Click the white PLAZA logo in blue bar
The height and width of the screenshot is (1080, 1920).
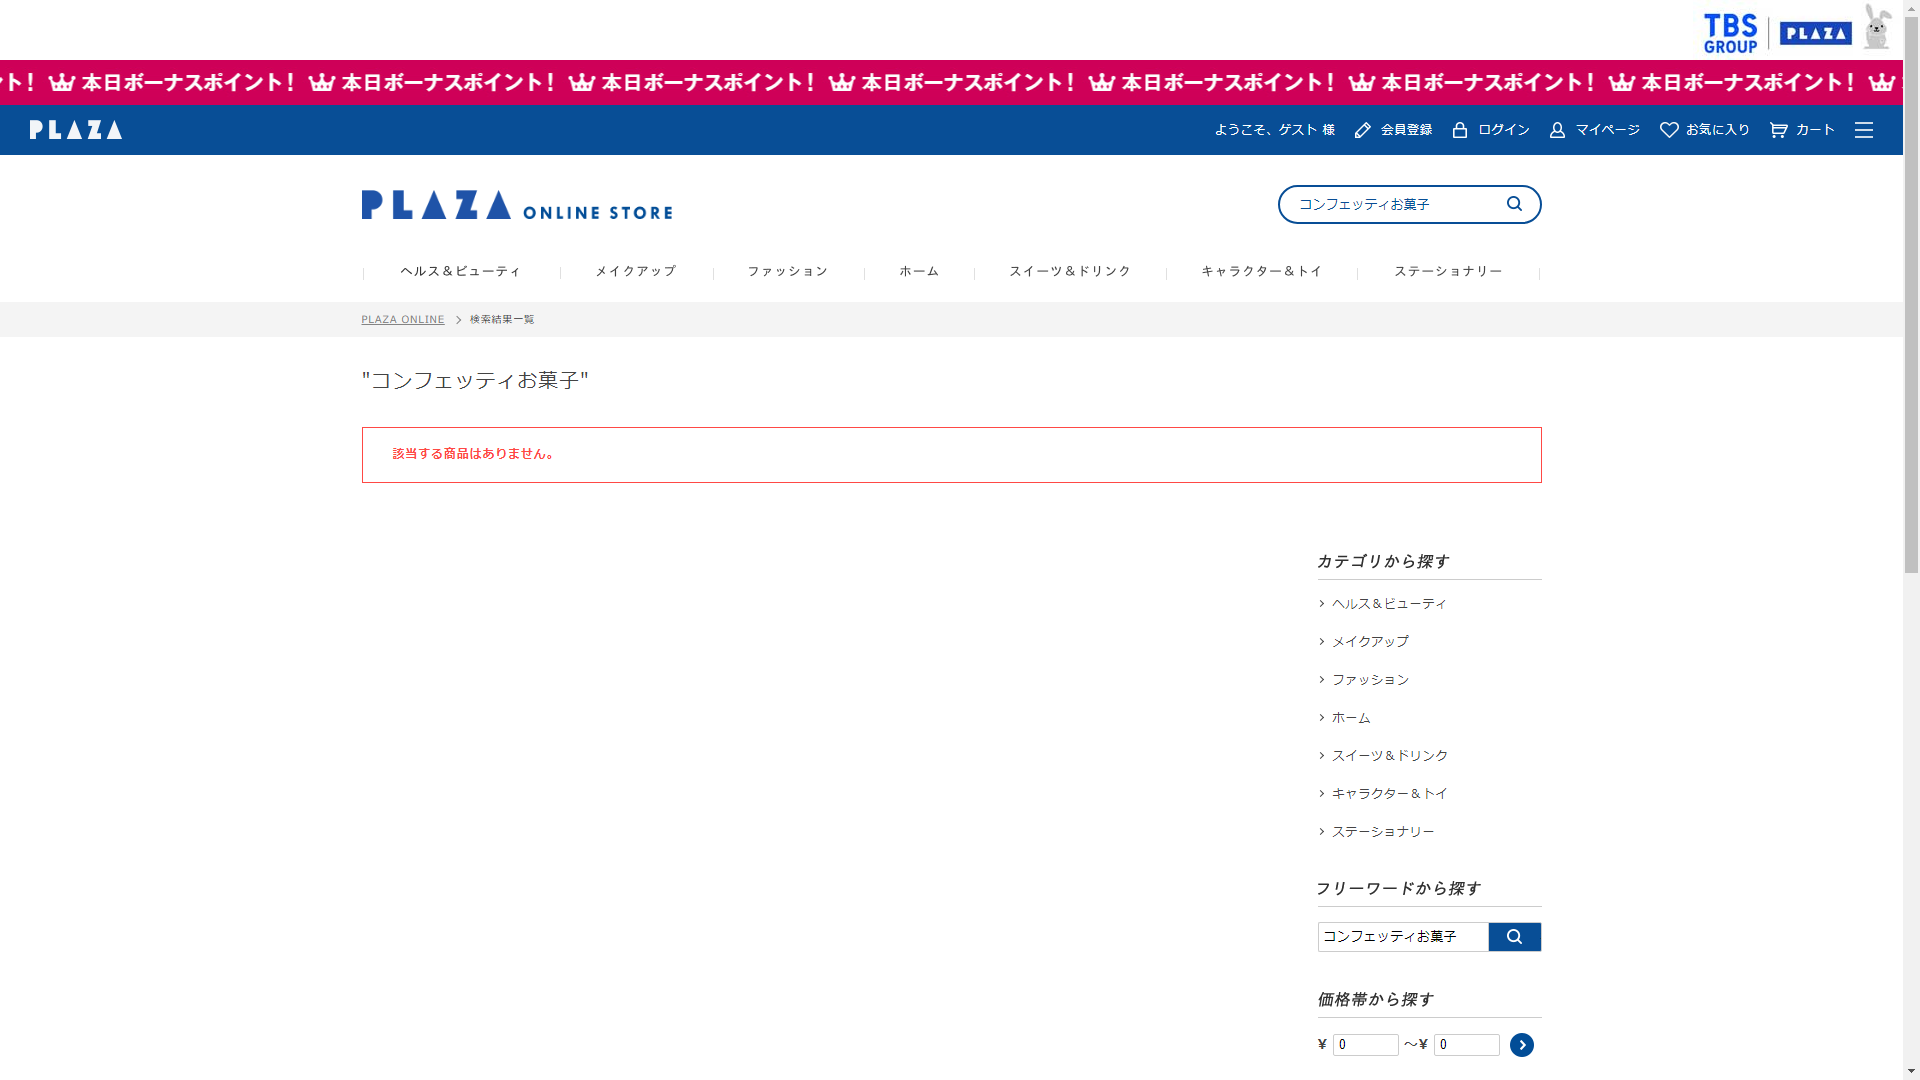coord(76,130)
